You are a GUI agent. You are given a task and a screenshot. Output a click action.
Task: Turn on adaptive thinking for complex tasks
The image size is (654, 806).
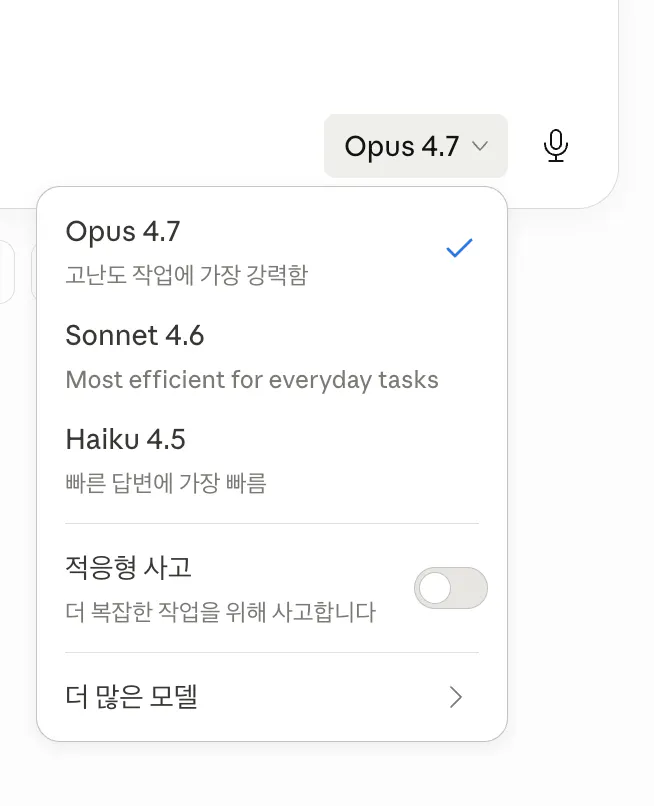pyautogui.click(x=450, y=588)
